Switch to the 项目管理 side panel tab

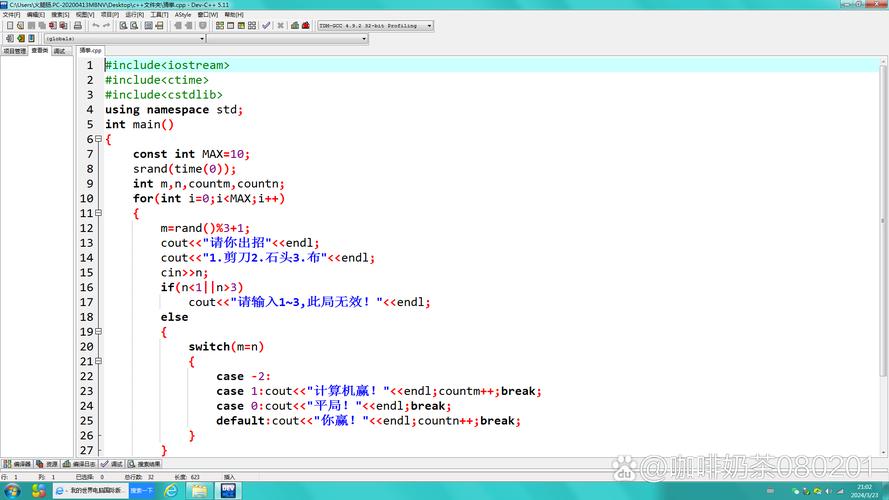pyautogui.click(x=14, y=50)
